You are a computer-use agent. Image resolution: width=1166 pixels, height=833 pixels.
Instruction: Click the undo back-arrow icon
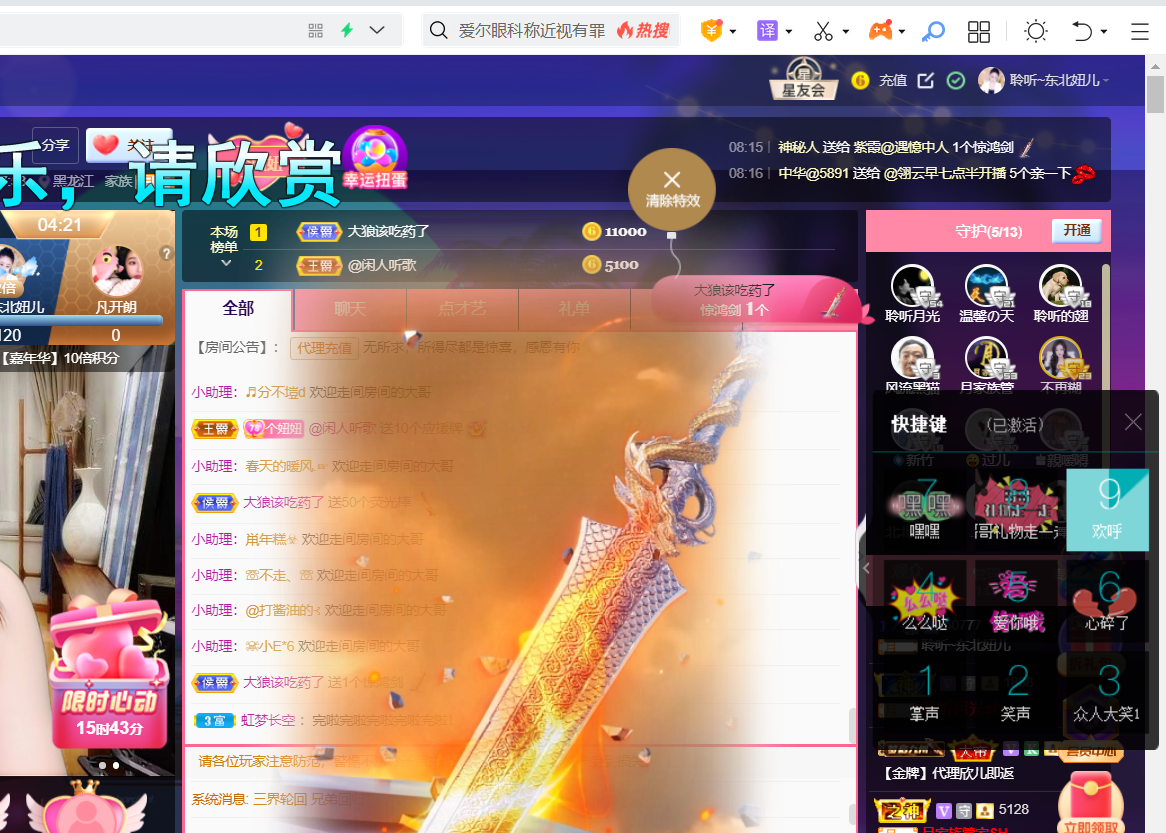(1082, 30)
